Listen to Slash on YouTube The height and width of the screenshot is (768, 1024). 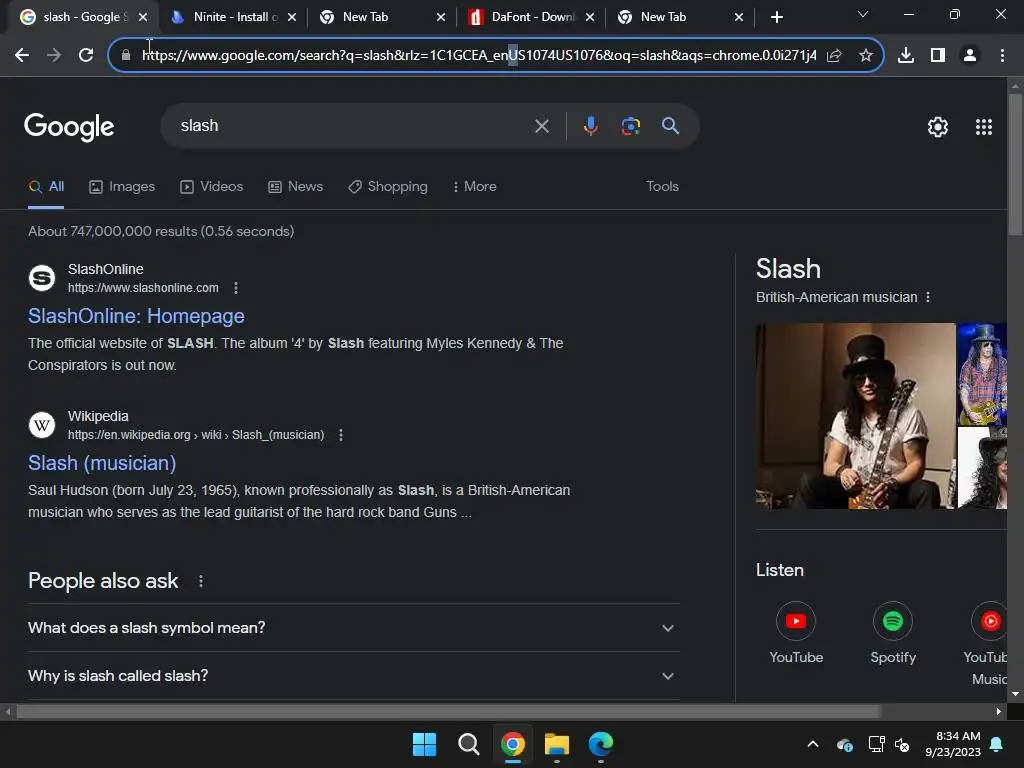[795, 633]
